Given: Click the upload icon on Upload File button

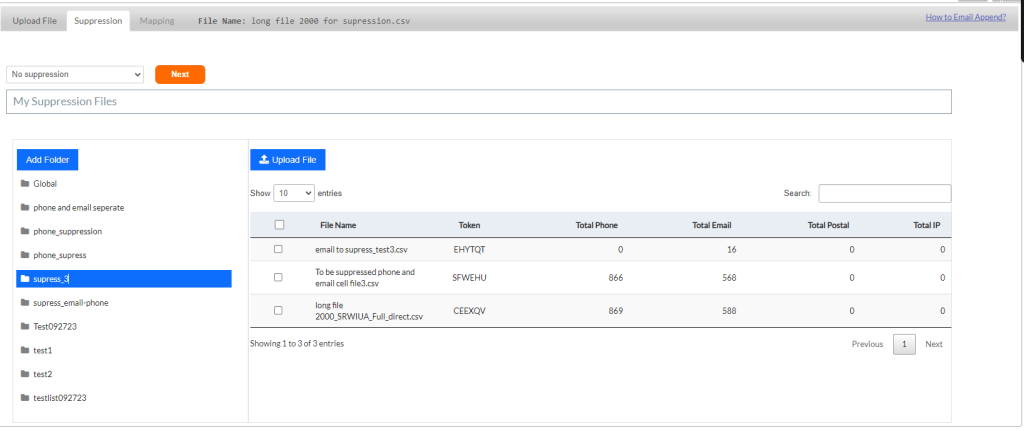Looking at the screenshot, I should 263,160.
